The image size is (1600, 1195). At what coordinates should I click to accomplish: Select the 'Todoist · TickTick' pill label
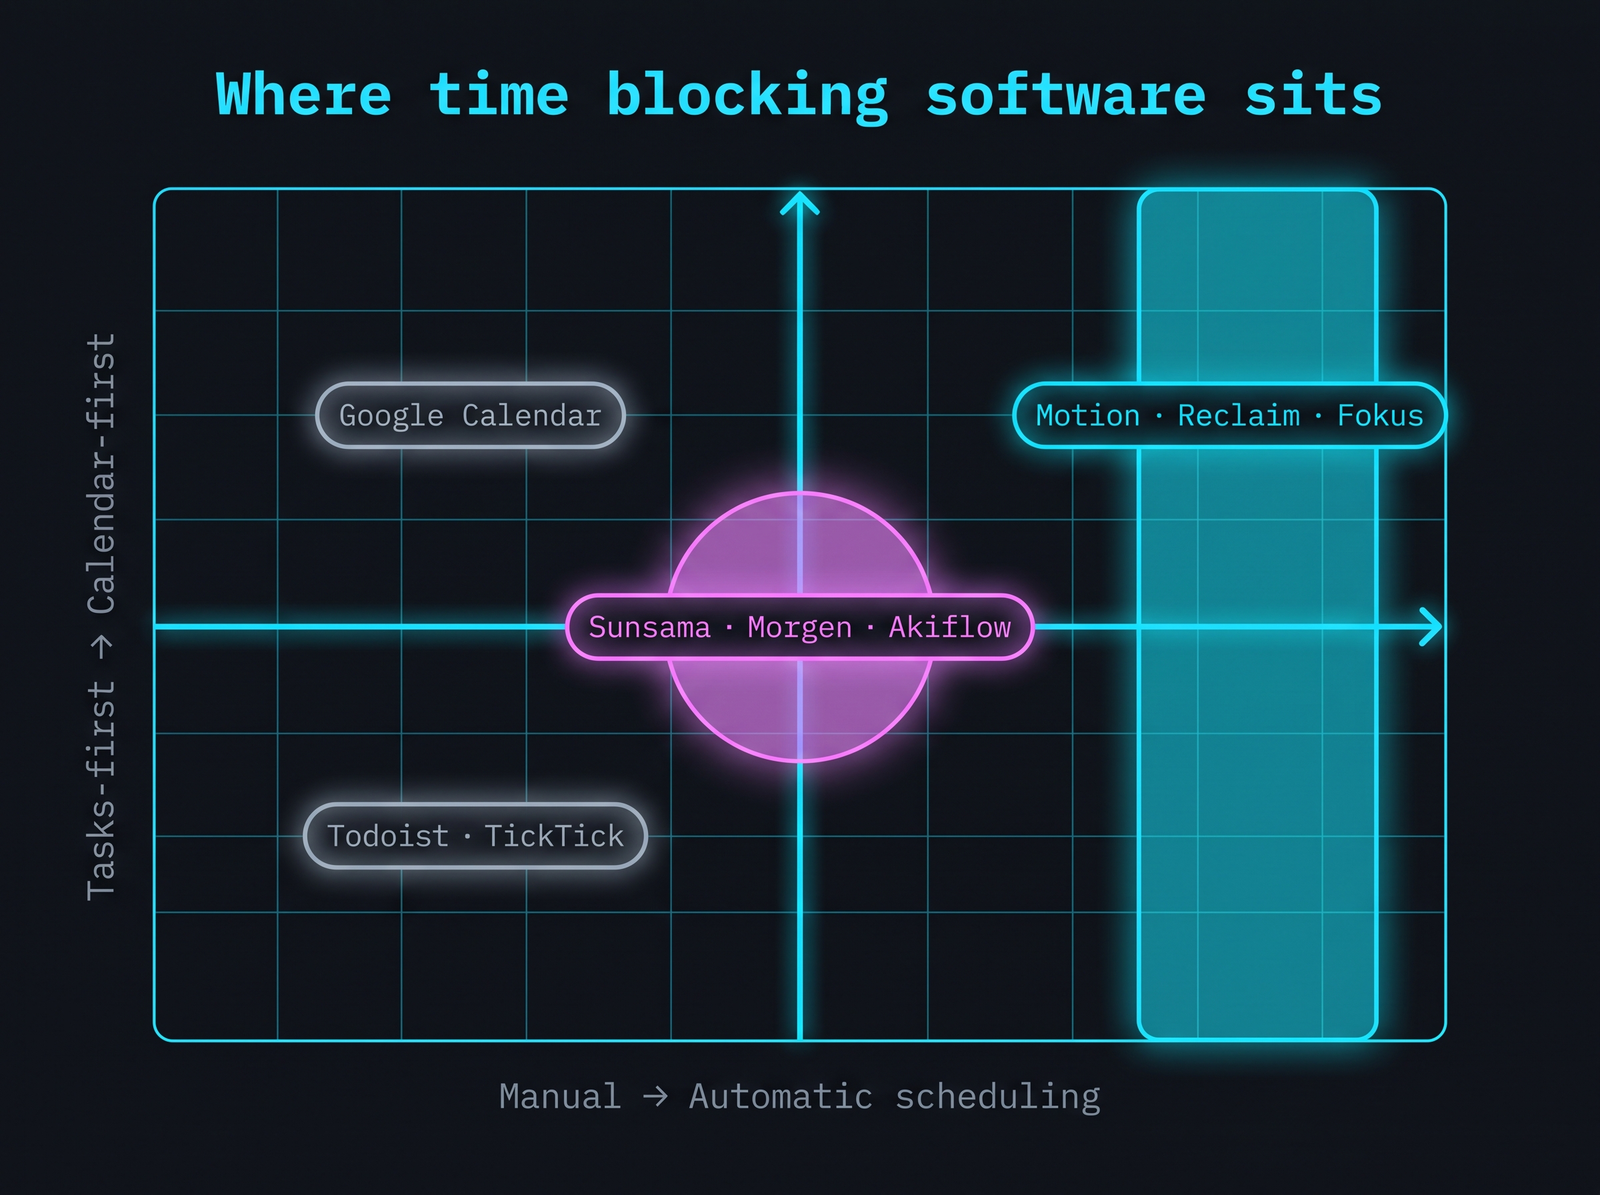[x=475, y=836]
